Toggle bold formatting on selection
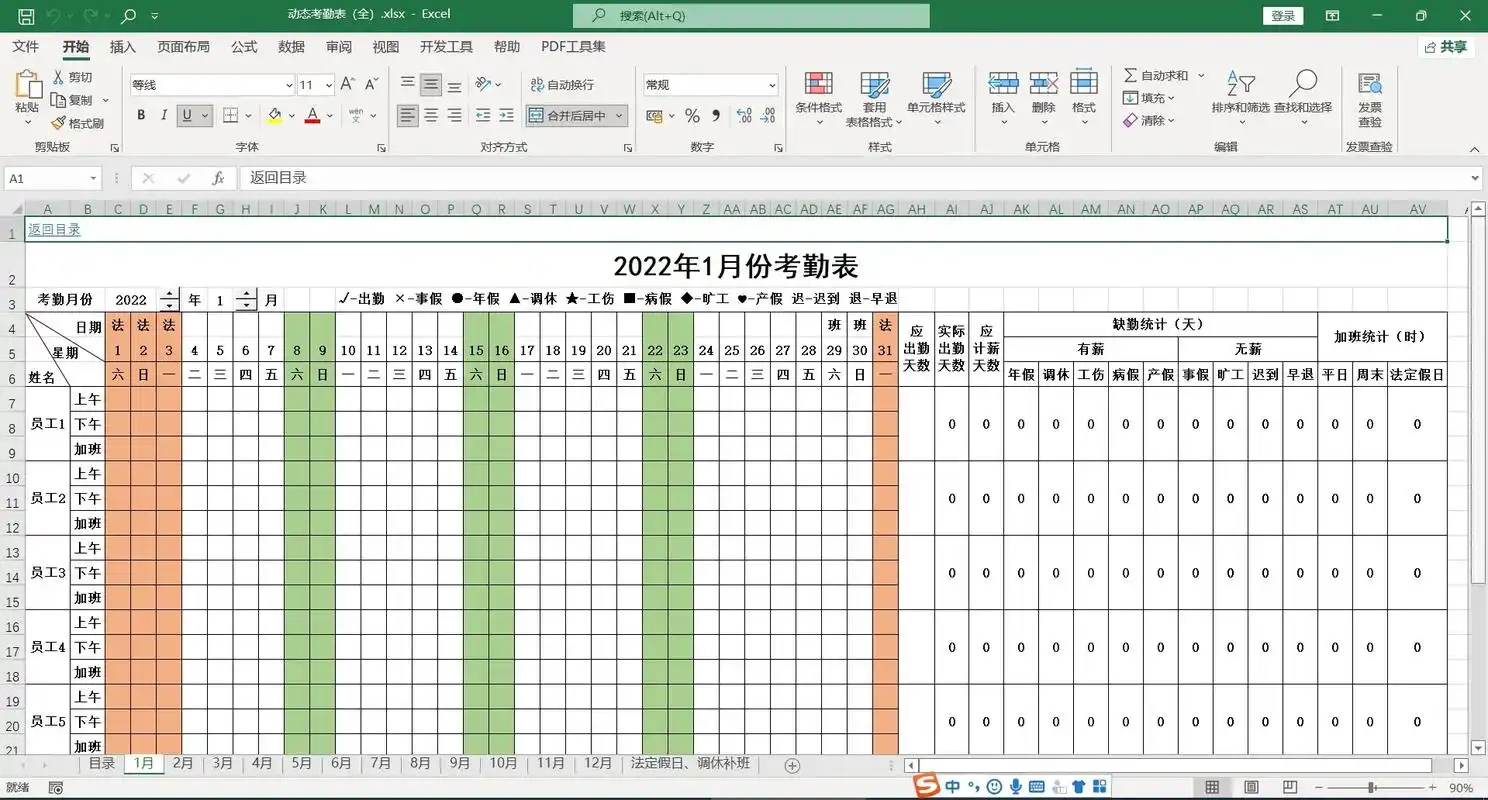The height and width of the screenshot is (800, 1488). coord(140,115)
